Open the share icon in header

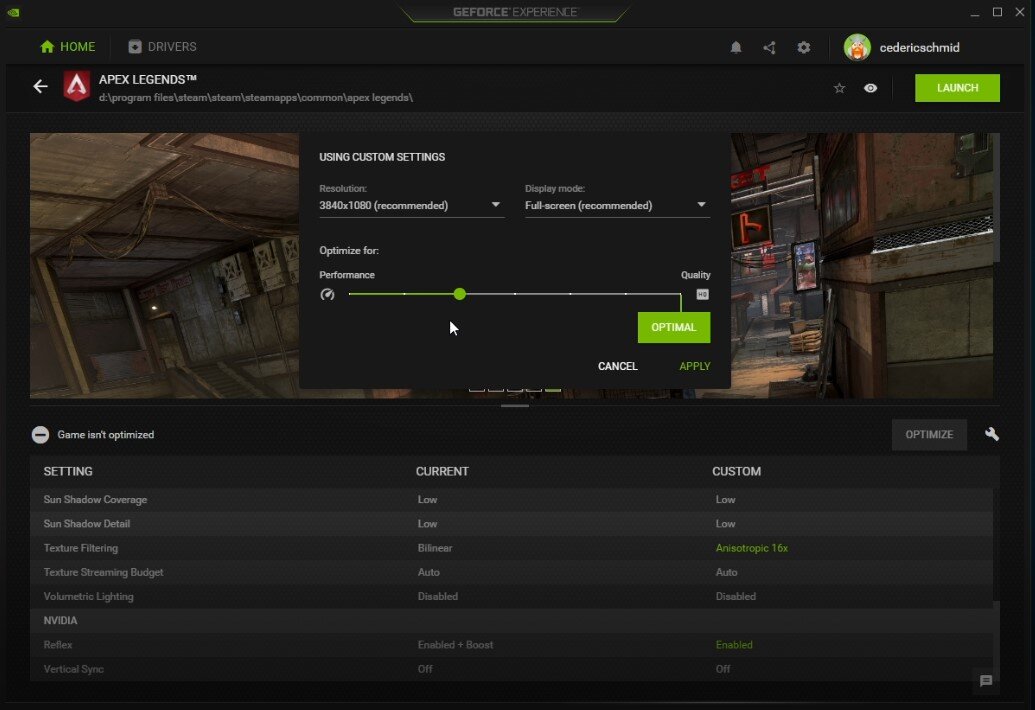(x=769, y=47)
